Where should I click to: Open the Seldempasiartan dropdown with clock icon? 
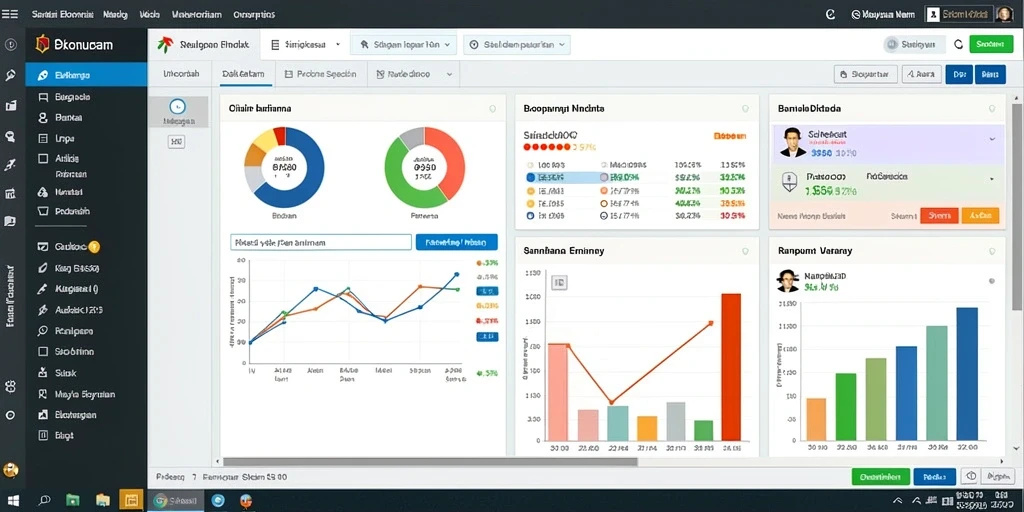pos(517,44)
